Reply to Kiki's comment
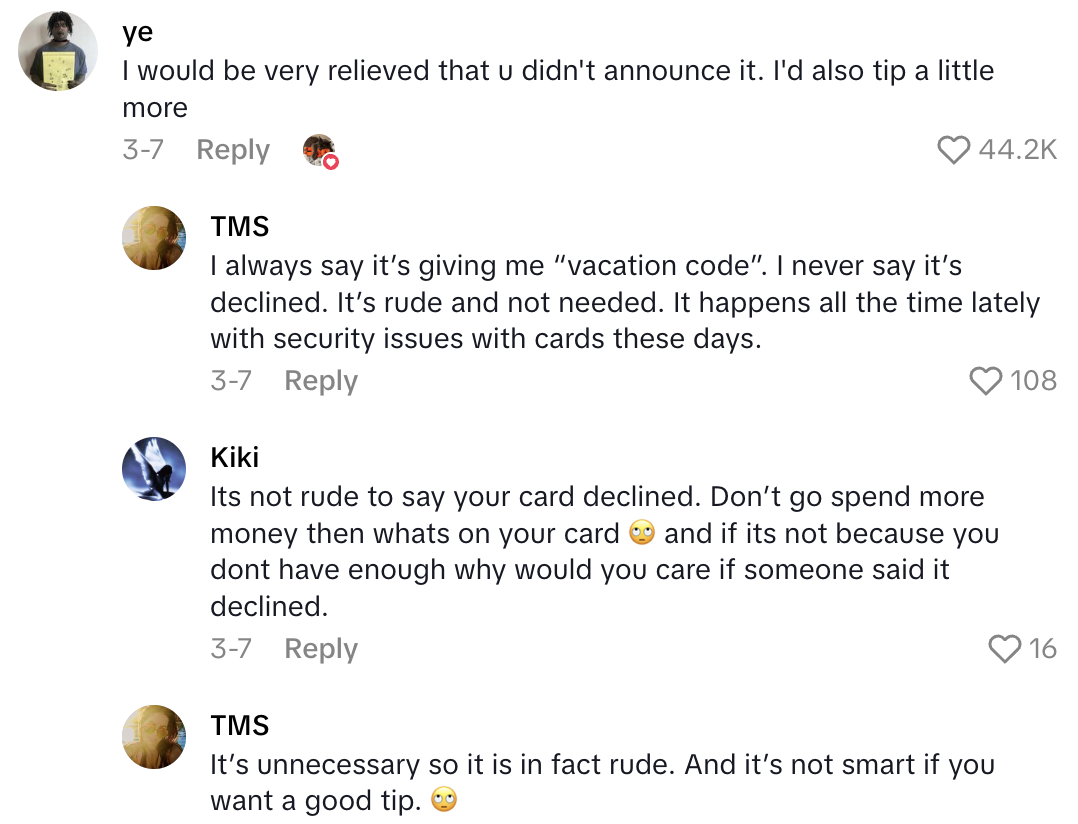Screen dimensions: 1078x824 321,649
